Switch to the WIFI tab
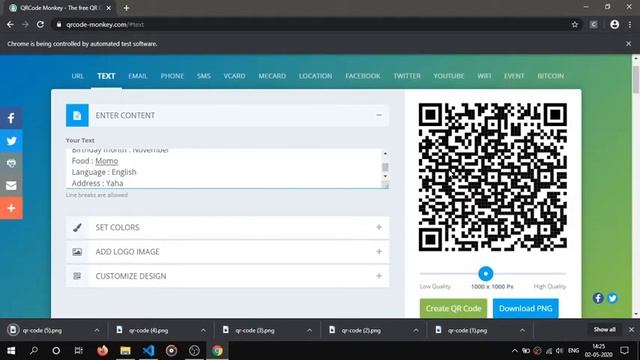This screenshot has width=640, height=360. click(x=484, y=76)
